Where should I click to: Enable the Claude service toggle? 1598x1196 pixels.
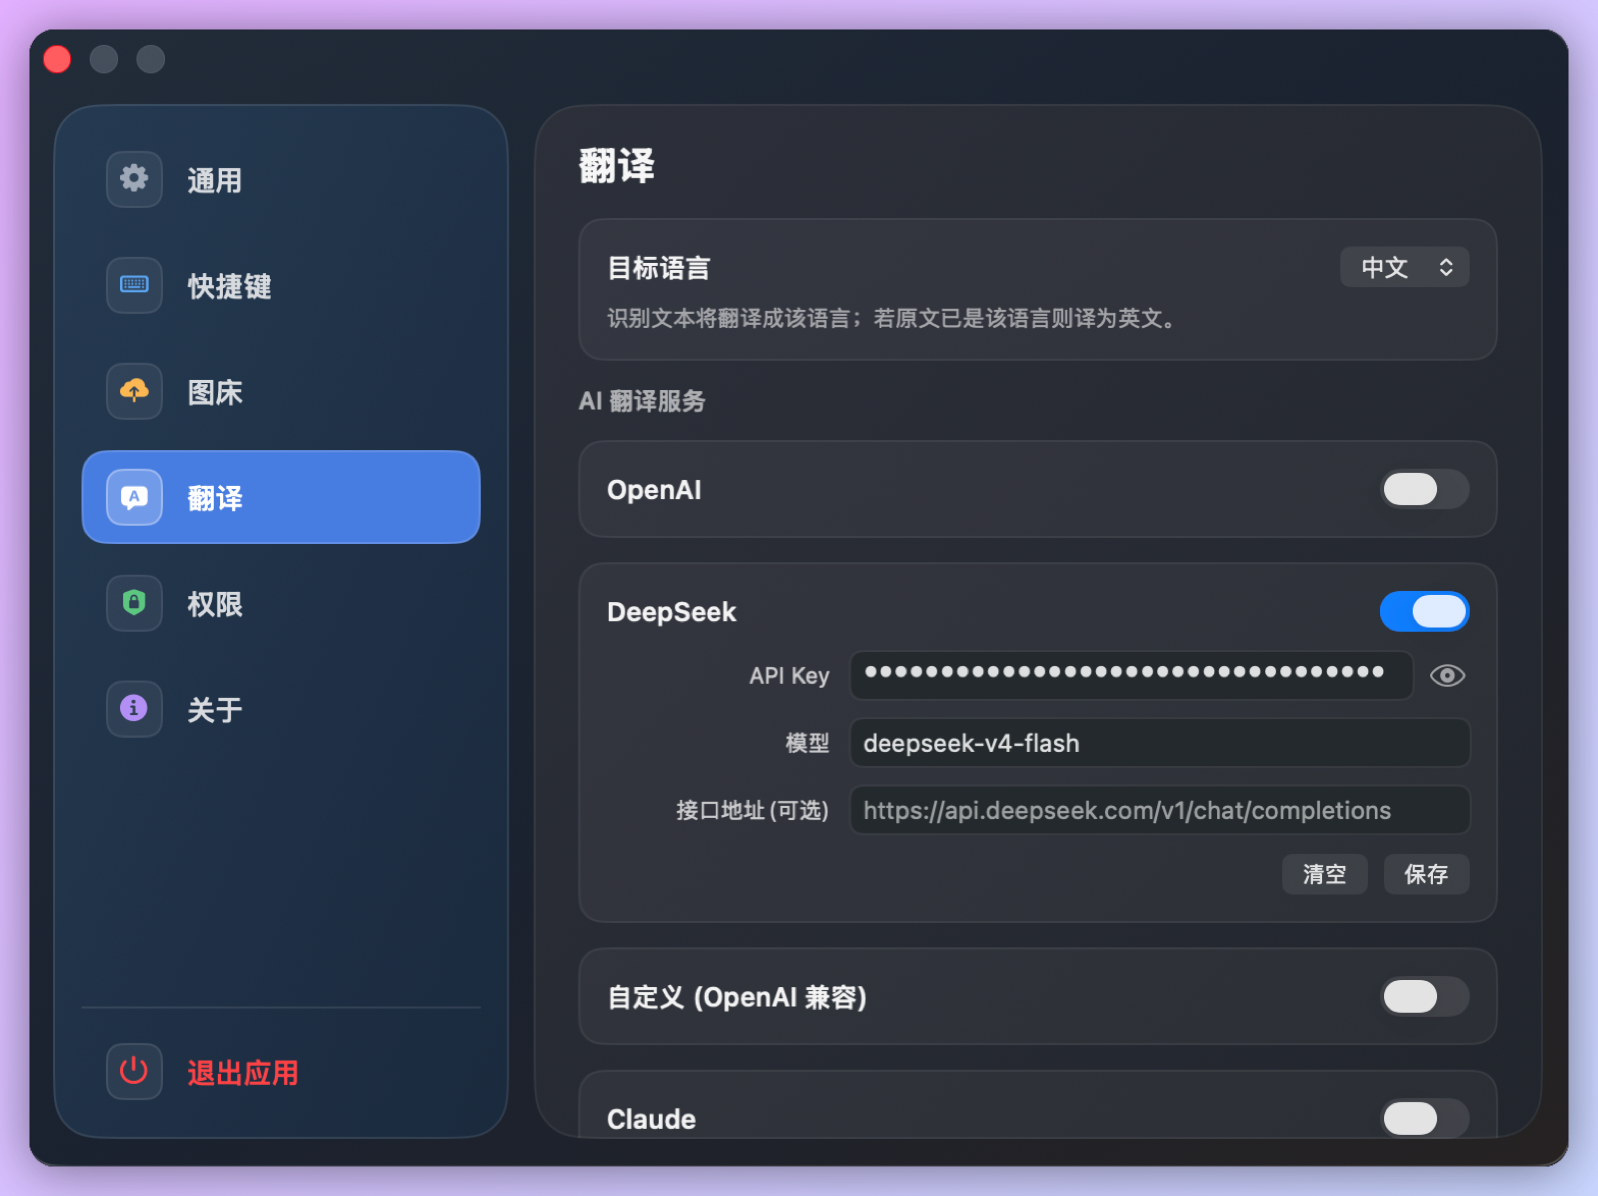click(1425, 1119)
